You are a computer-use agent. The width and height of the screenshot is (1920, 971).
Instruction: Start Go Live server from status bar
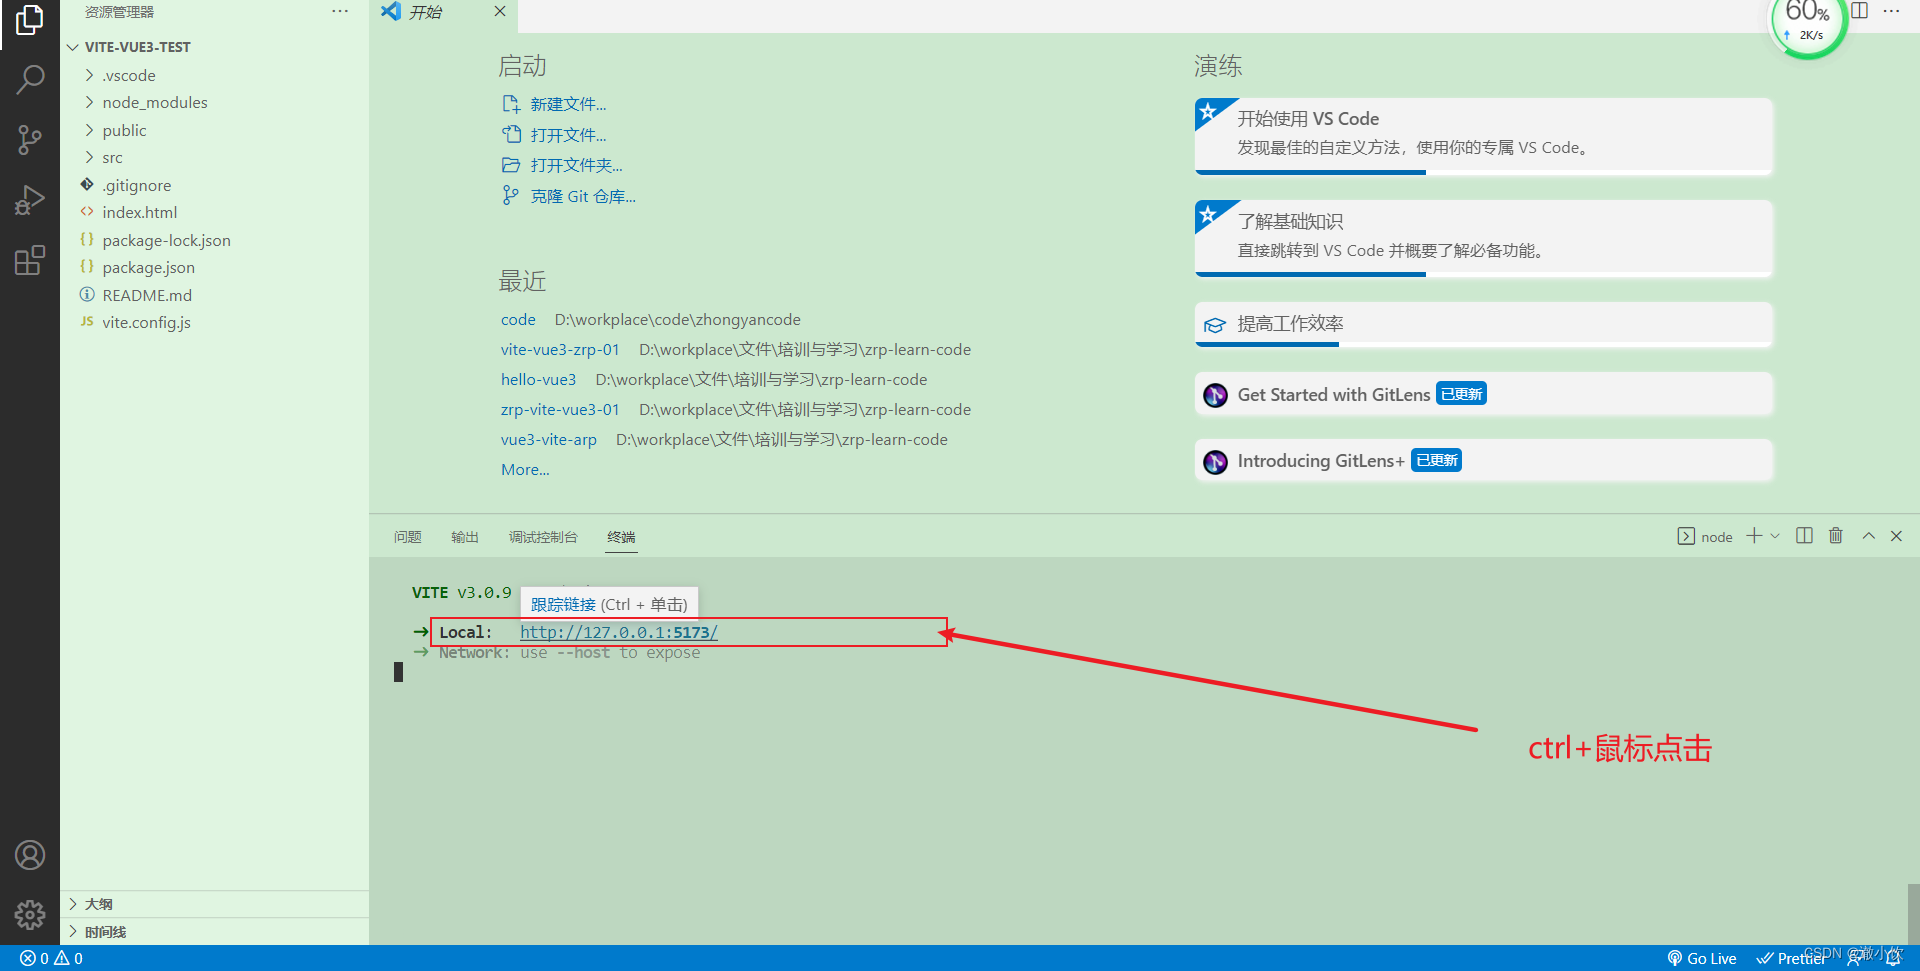(x=1702, y=957)
